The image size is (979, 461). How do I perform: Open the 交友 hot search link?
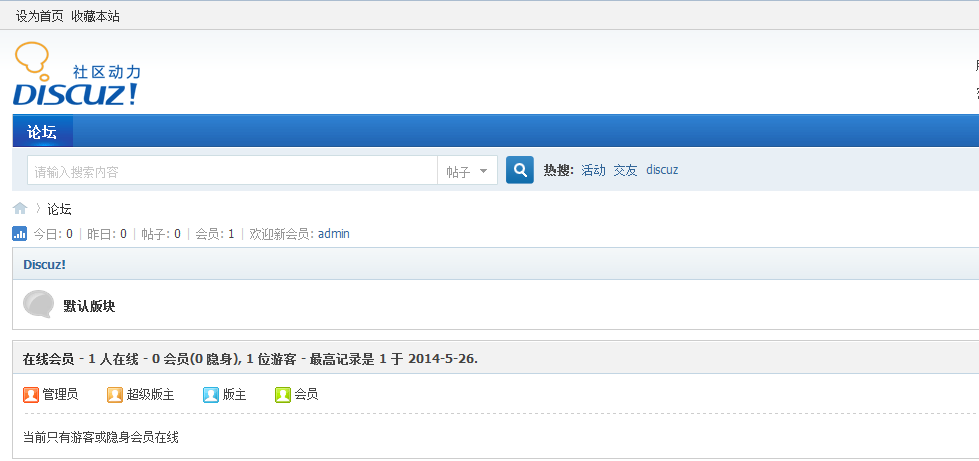(x=625, y=170)
